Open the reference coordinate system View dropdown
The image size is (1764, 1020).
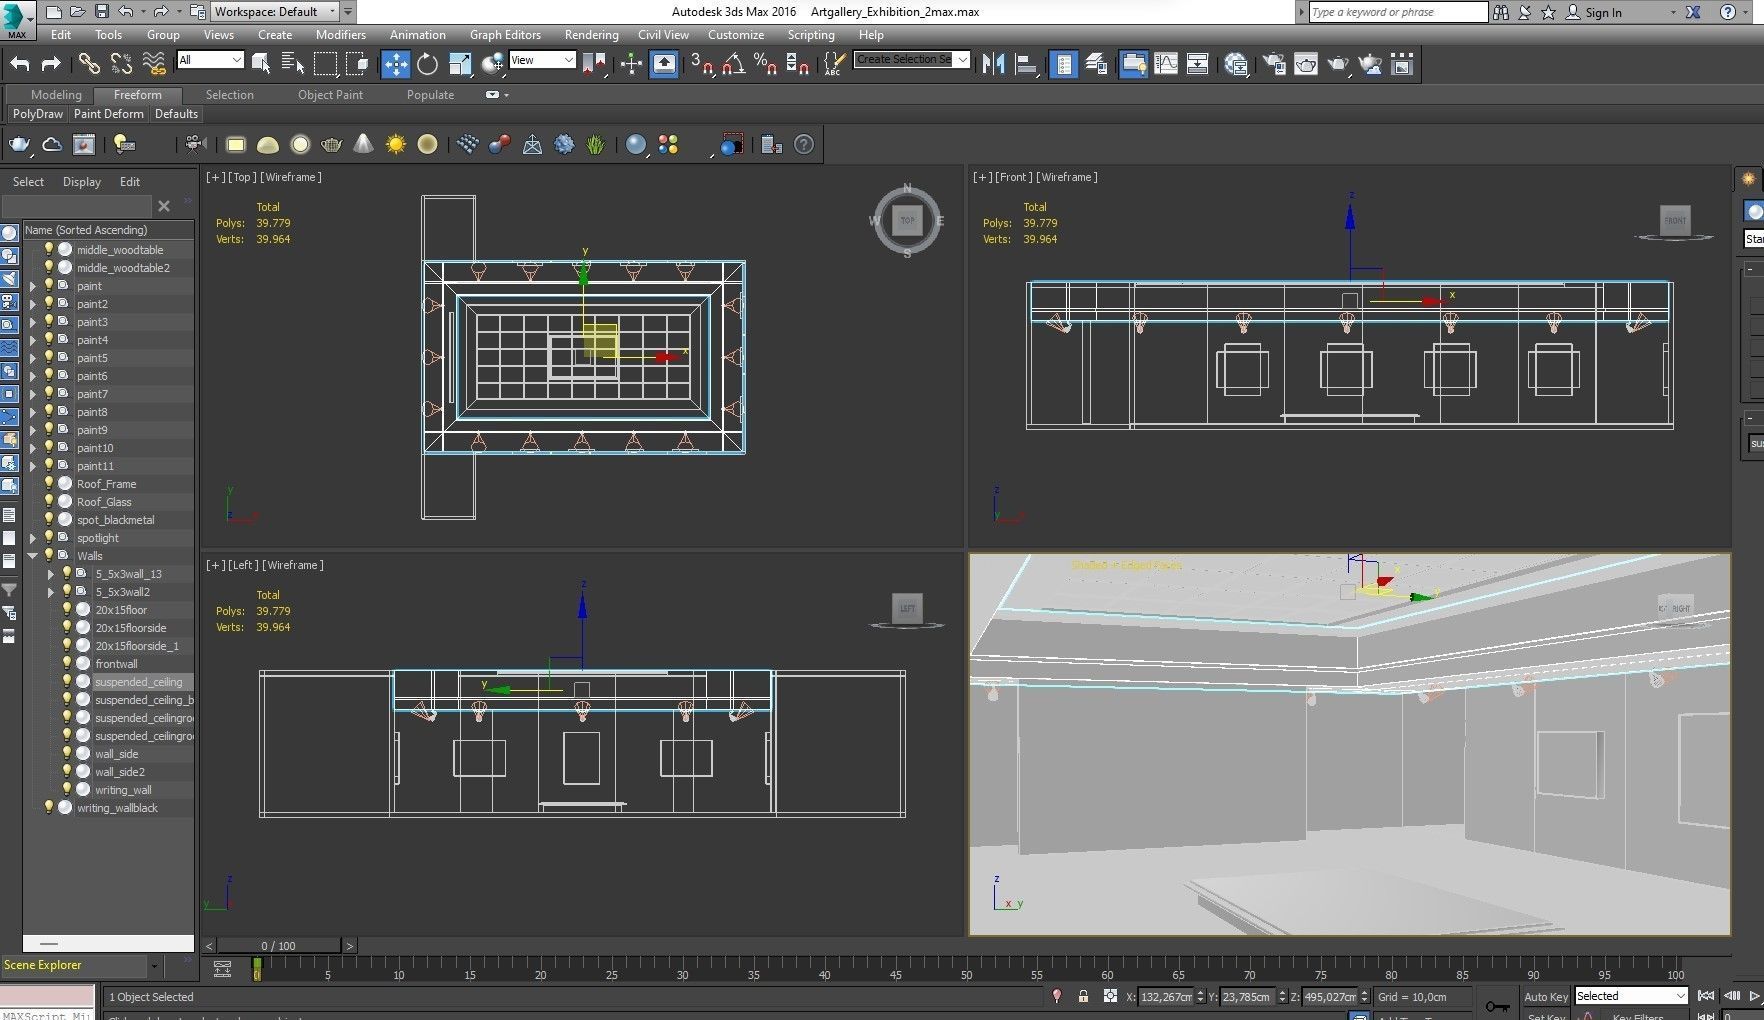[542, 60]
